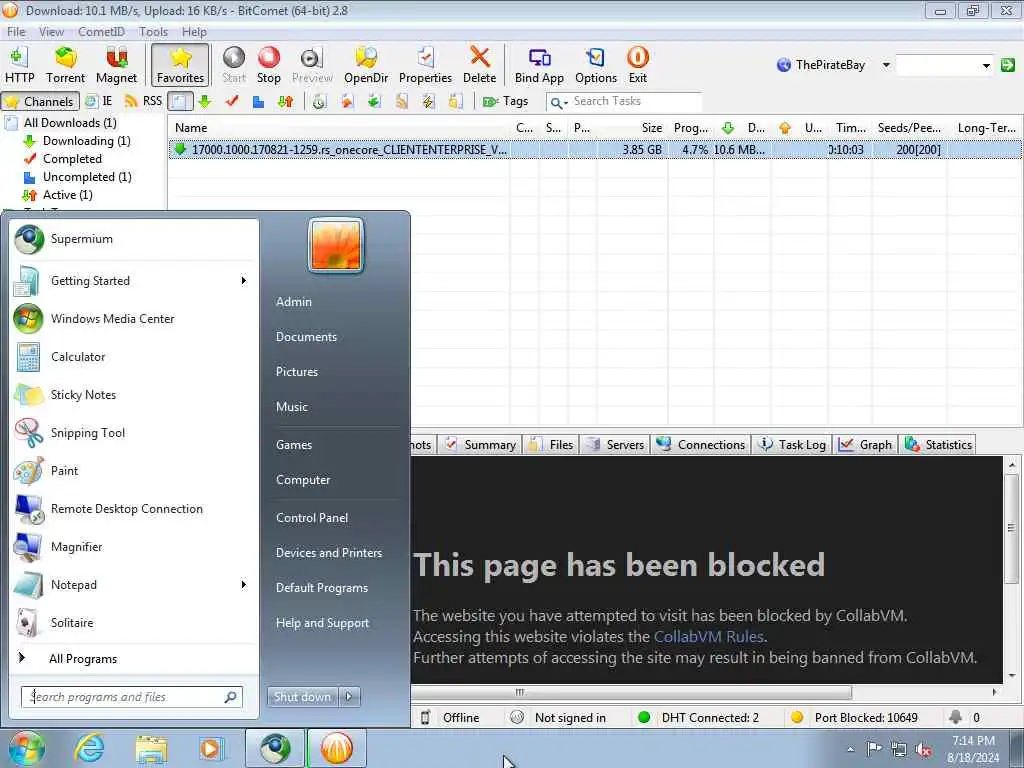The width and height of the screenshot is (1024, 768).
Task: Select Active (1) in sidebar
Action: (67, 195)
